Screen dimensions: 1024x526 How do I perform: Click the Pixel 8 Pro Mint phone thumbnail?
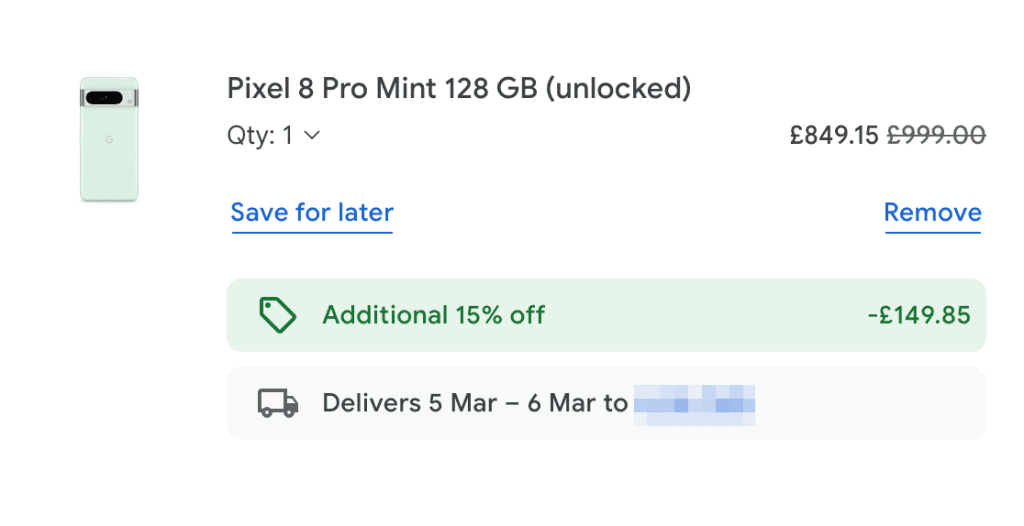109,140
